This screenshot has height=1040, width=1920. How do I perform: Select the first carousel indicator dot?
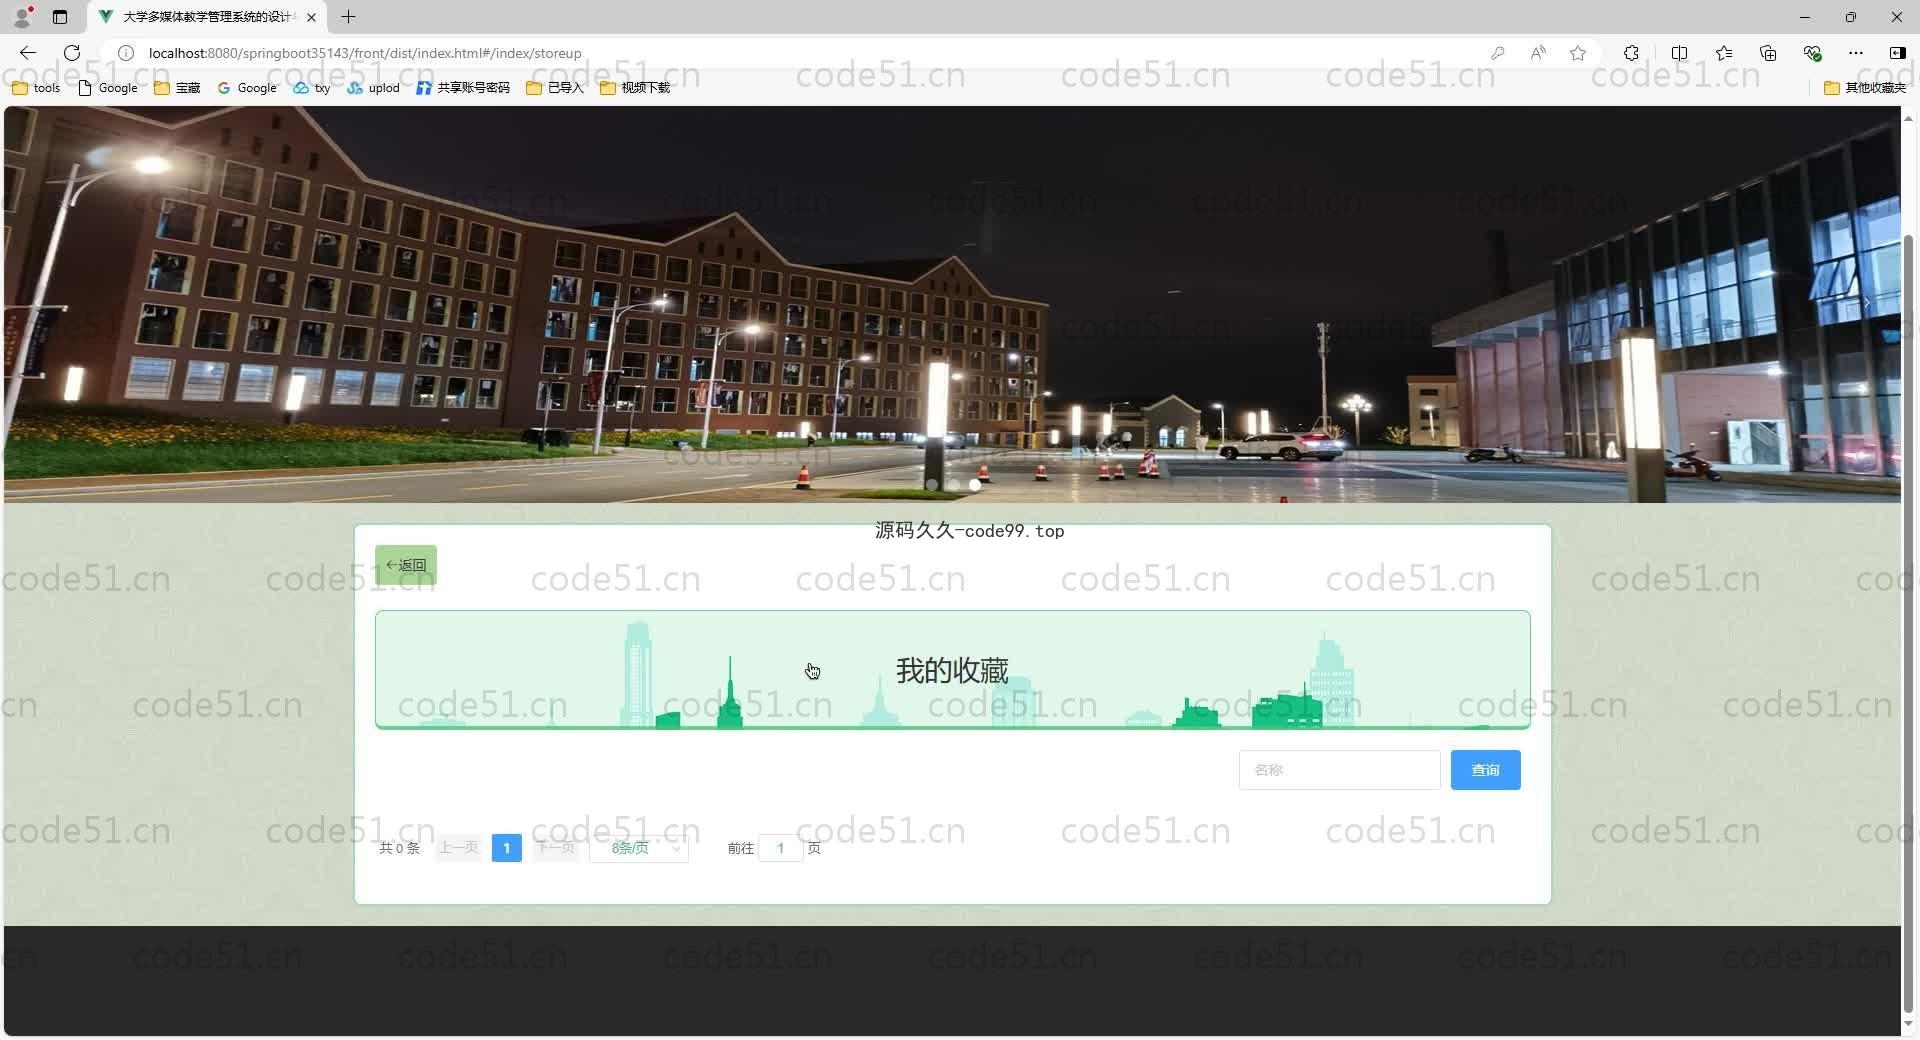[931, 485]
